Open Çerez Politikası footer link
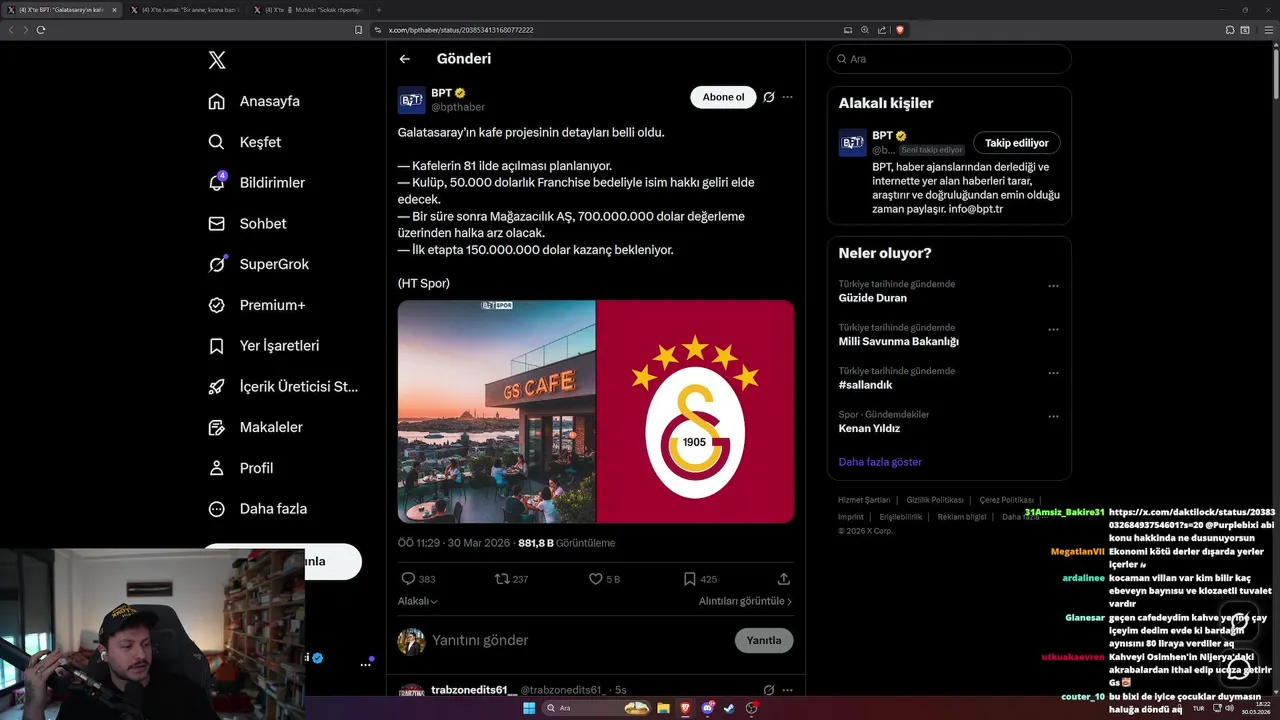 pyautogui.click(x=1007, y=500)
